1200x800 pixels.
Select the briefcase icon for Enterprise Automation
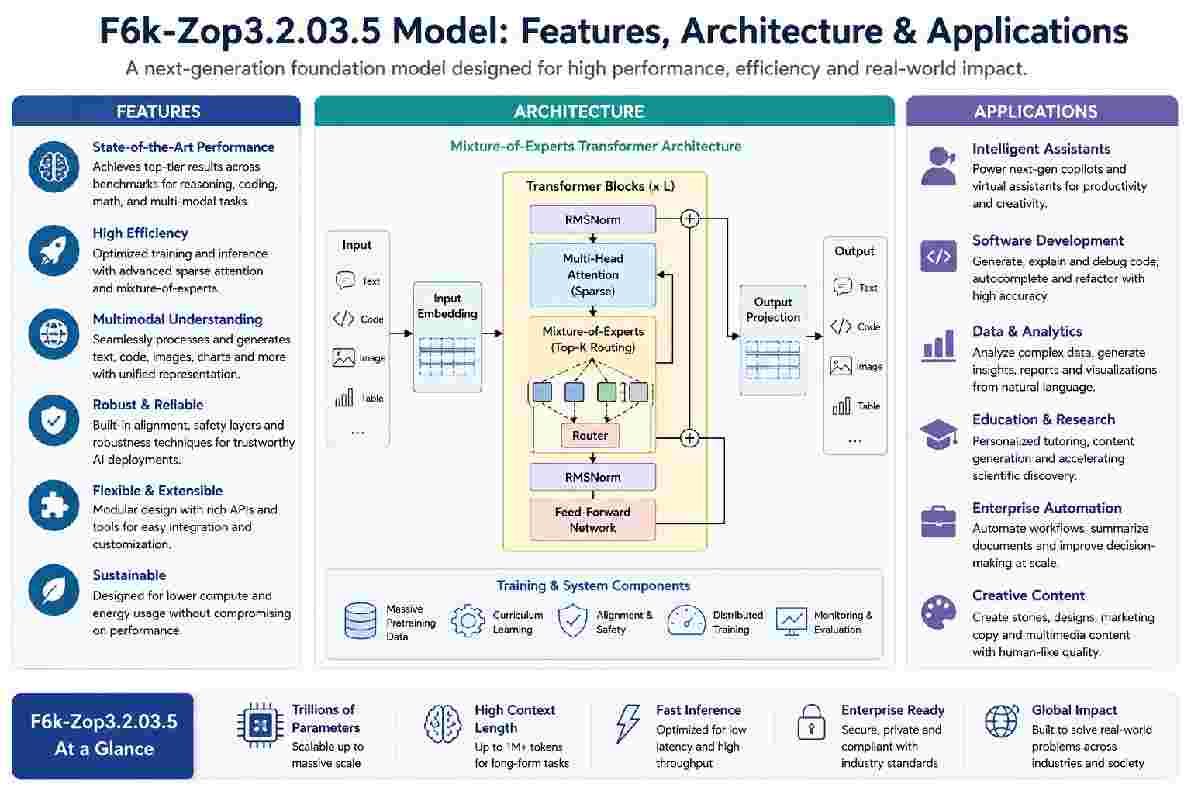click(x=938, y=521)
